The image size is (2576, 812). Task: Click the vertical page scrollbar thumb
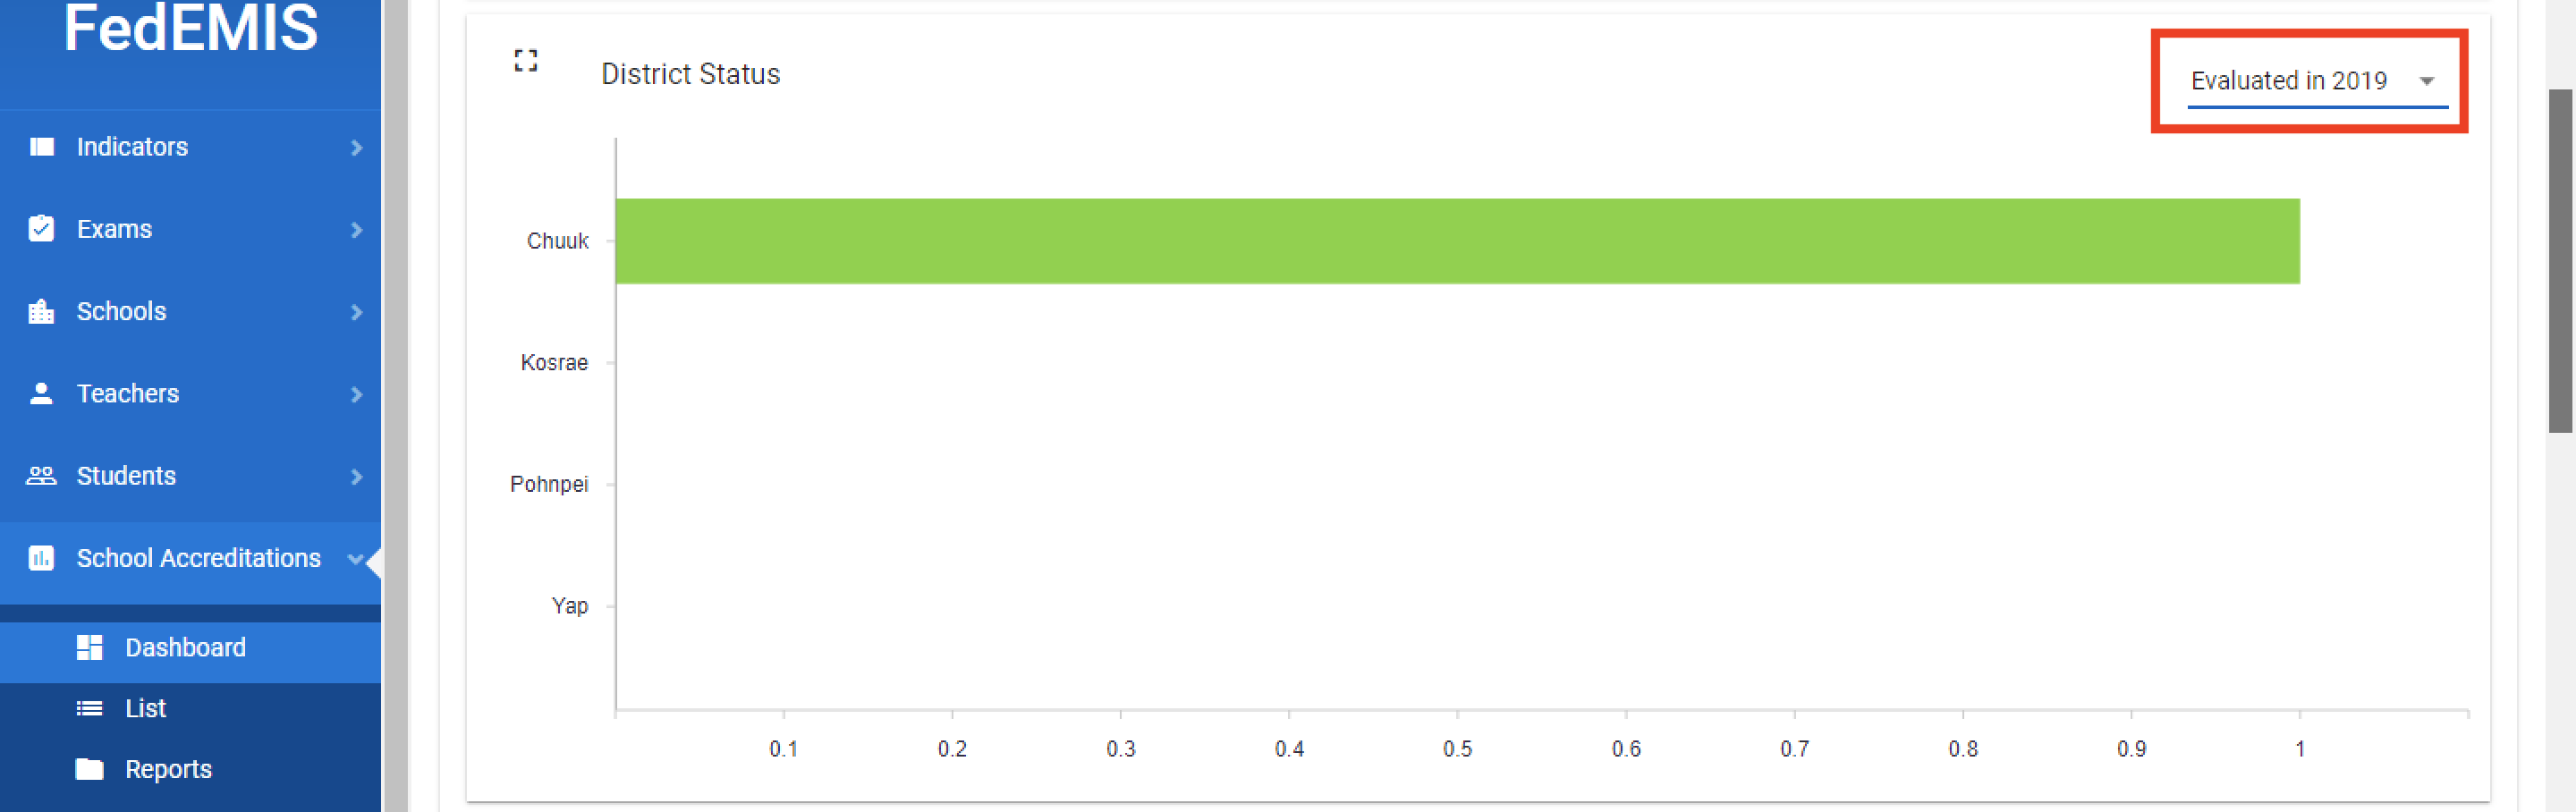coord(2559,260)
